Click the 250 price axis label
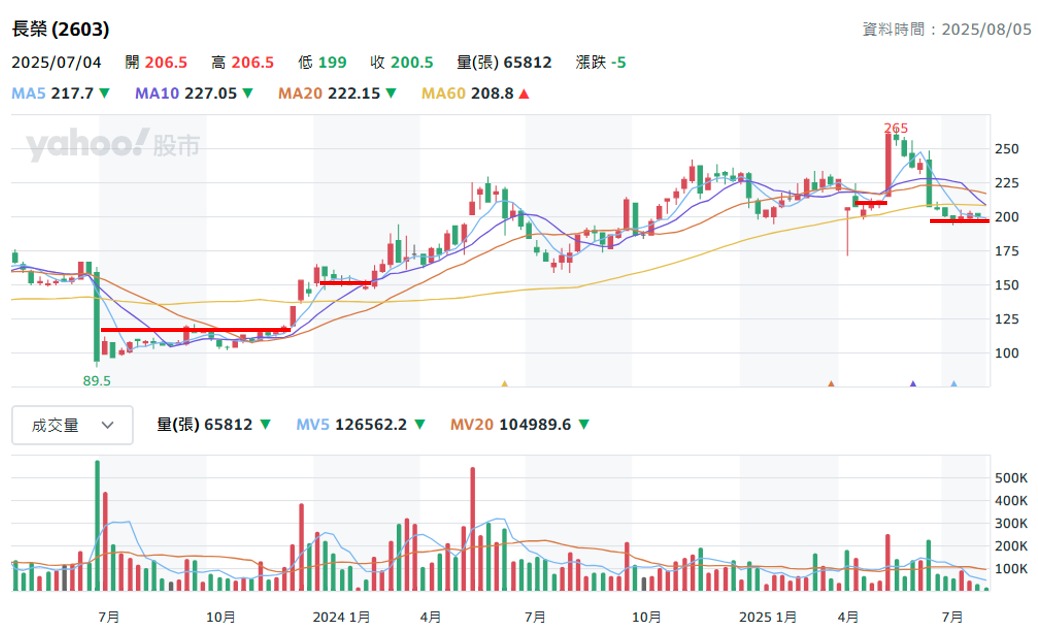 coord(1007,149)
